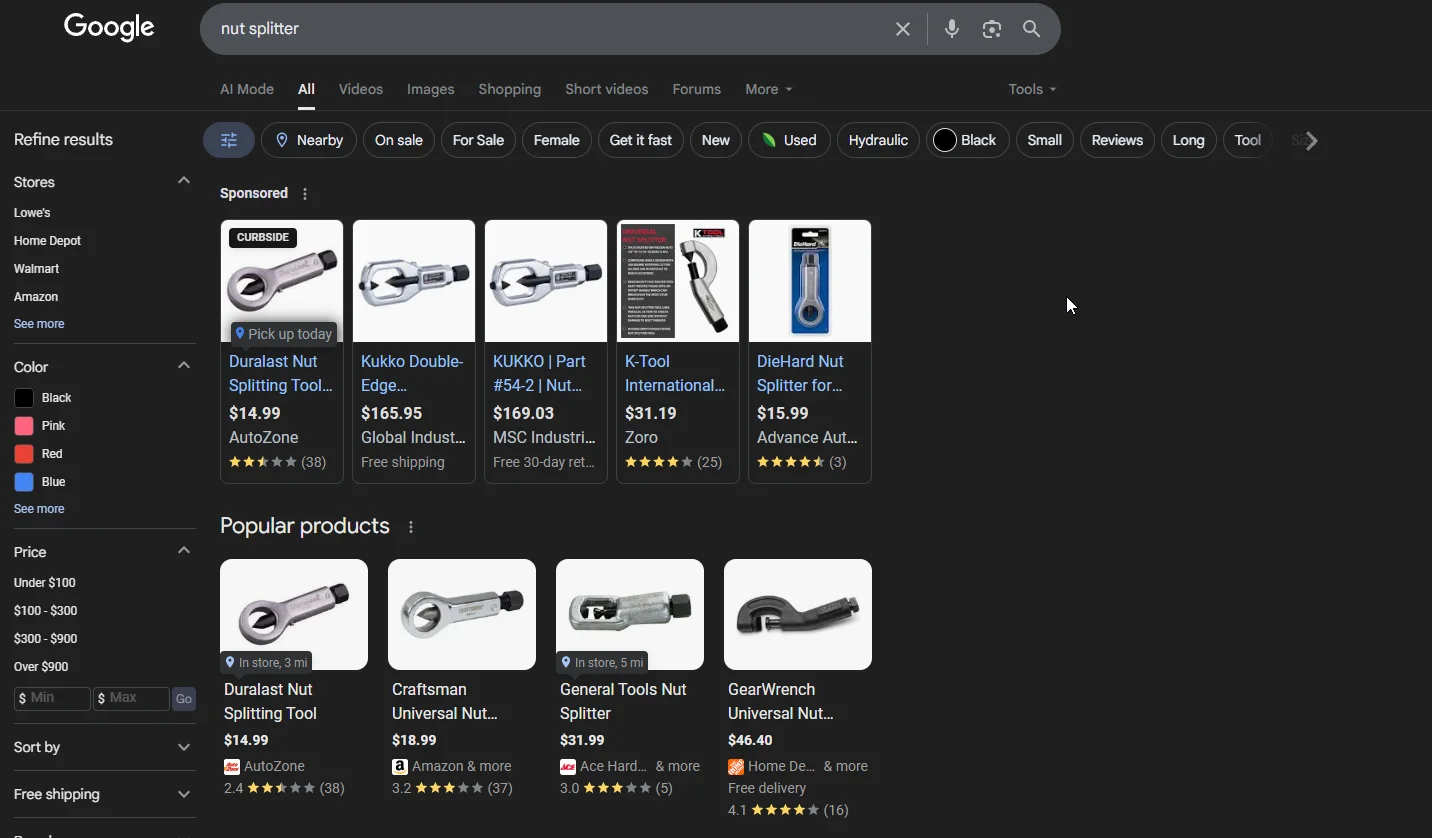1432x838 pixels.
Task: Switch to AI Mode tab
Action: (247, 89)
